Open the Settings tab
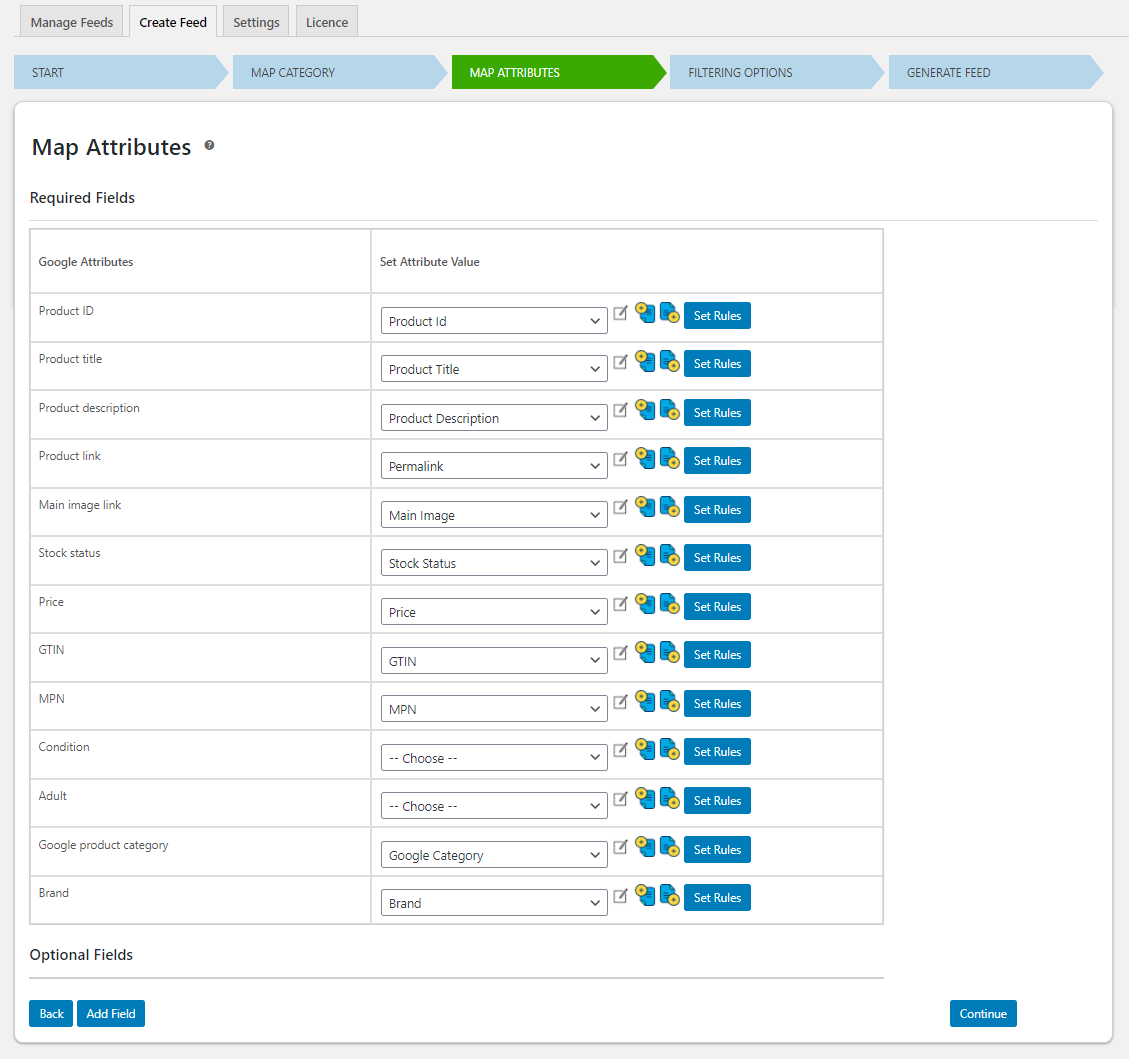Image resolution: width=1129 pixels, height=1059 pixels. 255,21
